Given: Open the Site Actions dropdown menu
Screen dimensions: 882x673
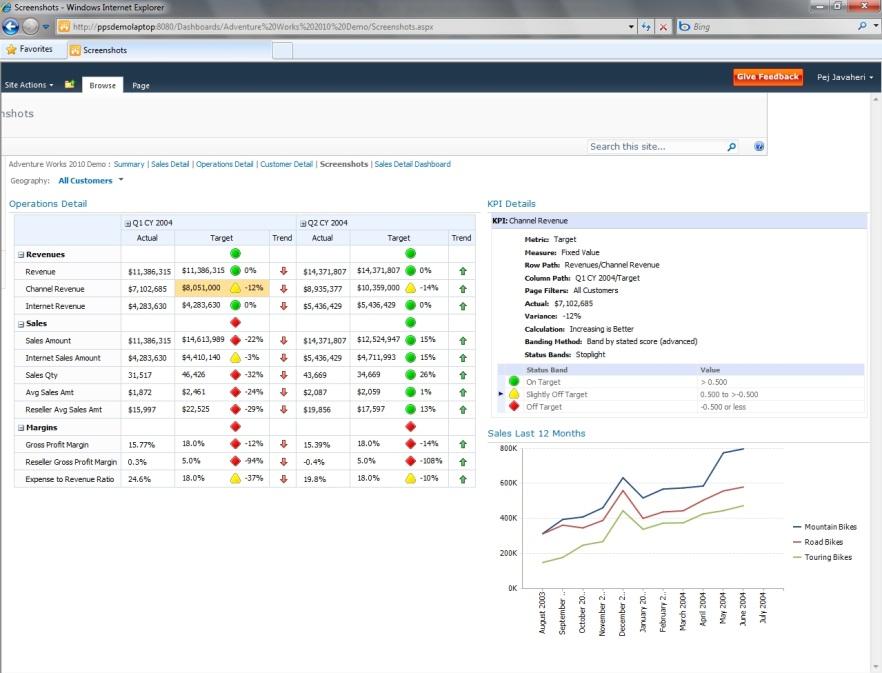Looking at the screenshot, I should (x=29, y=85).
